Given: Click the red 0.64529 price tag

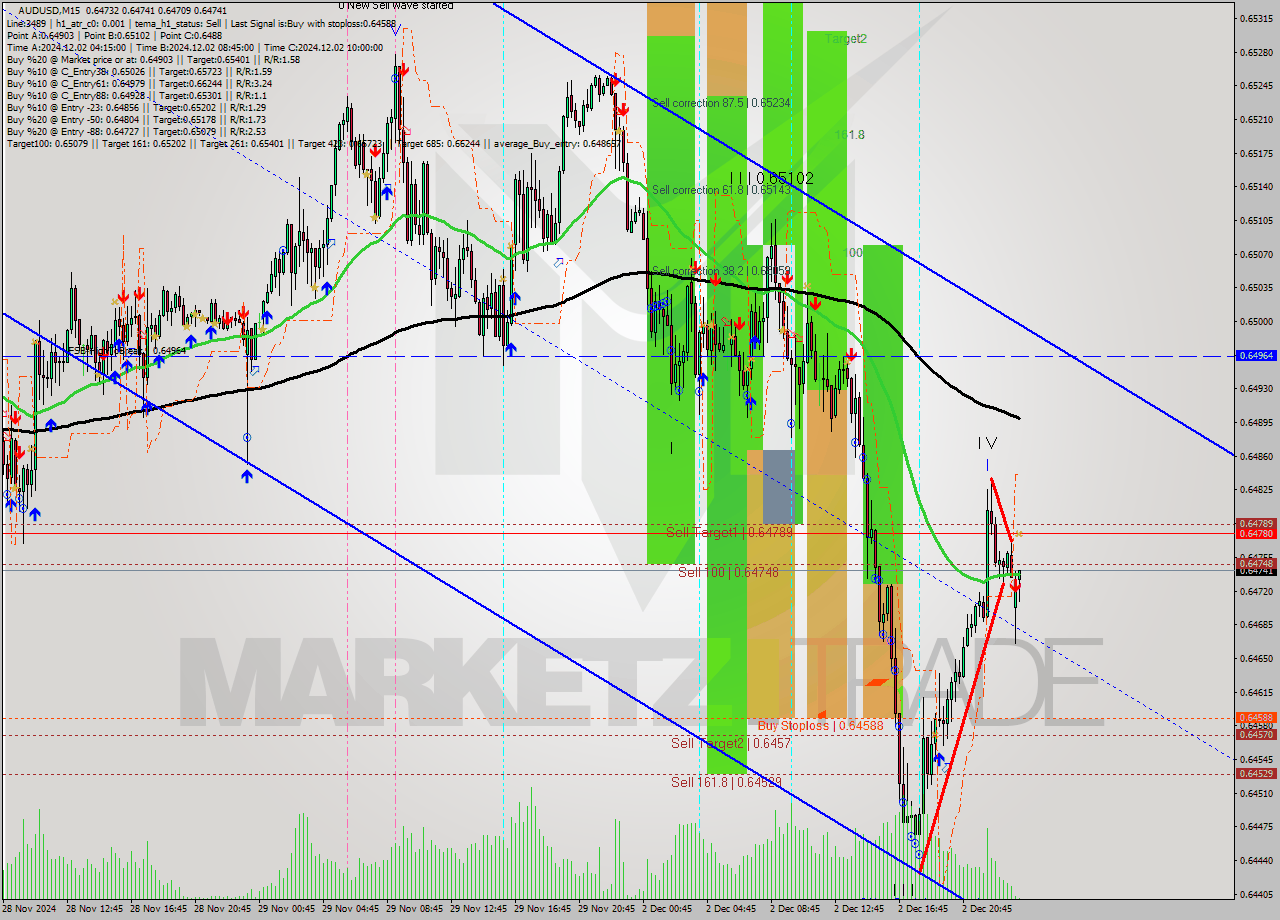Looking at the screenshot, I should tap(1256, 773).
